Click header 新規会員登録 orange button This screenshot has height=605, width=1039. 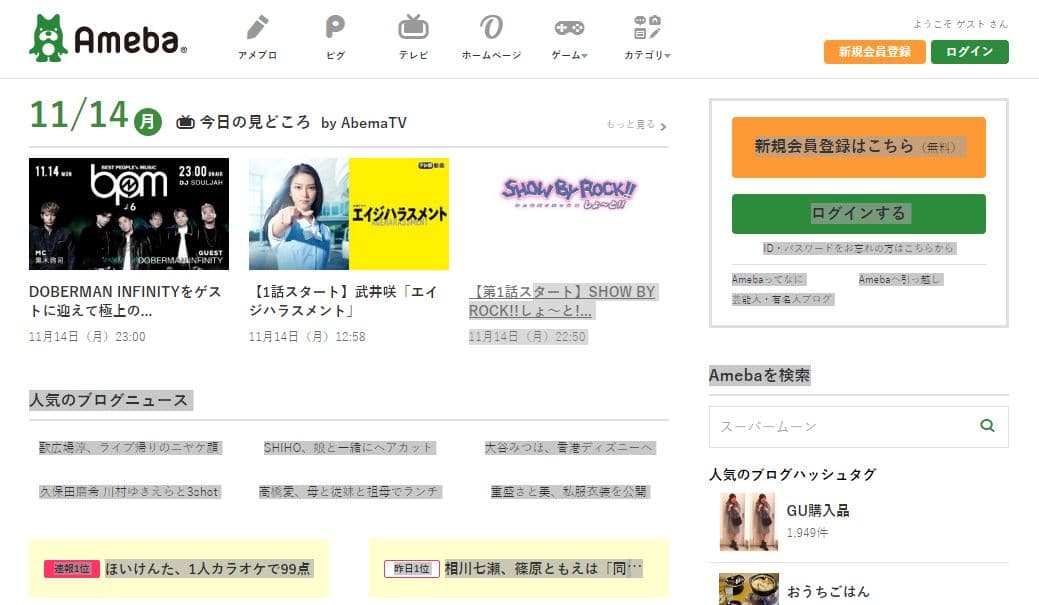coord(875,52)
